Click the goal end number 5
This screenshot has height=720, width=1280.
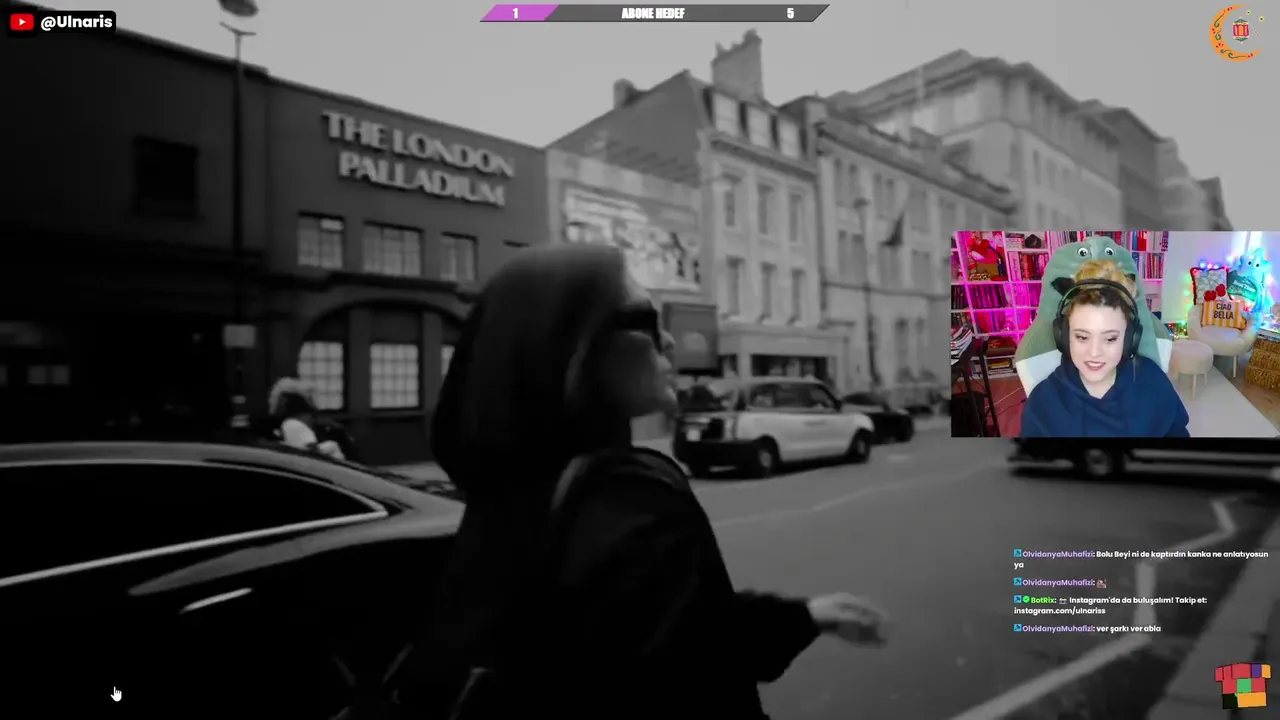tap(790, 13)
